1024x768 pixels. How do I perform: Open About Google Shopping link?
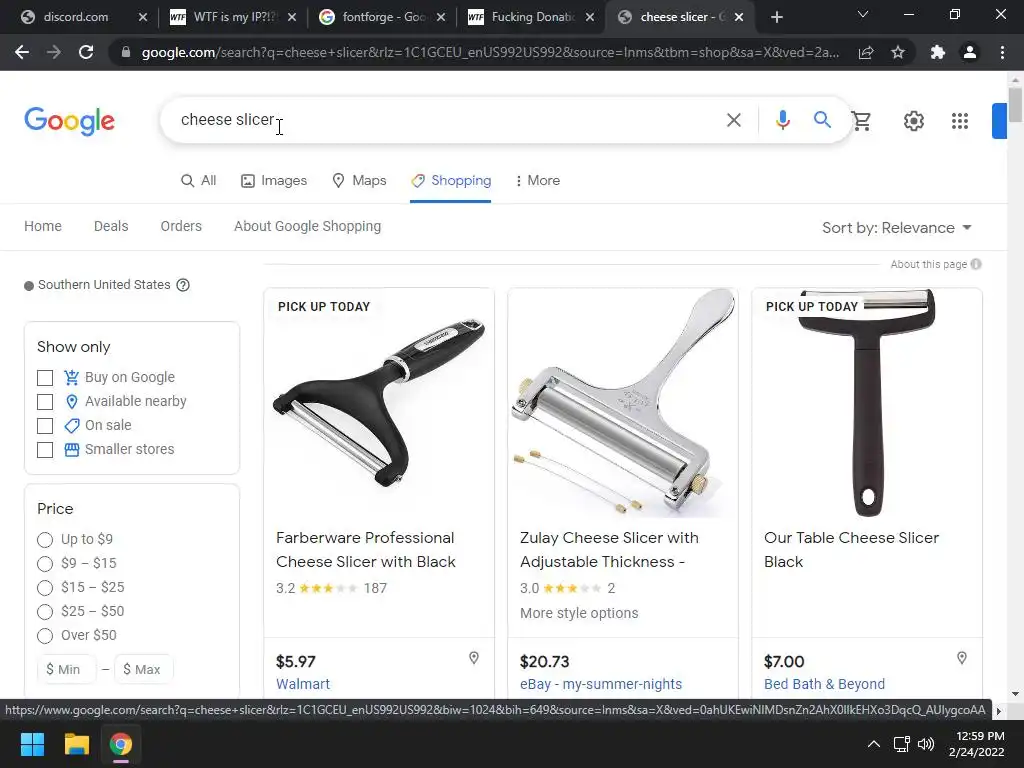(308, 226)
